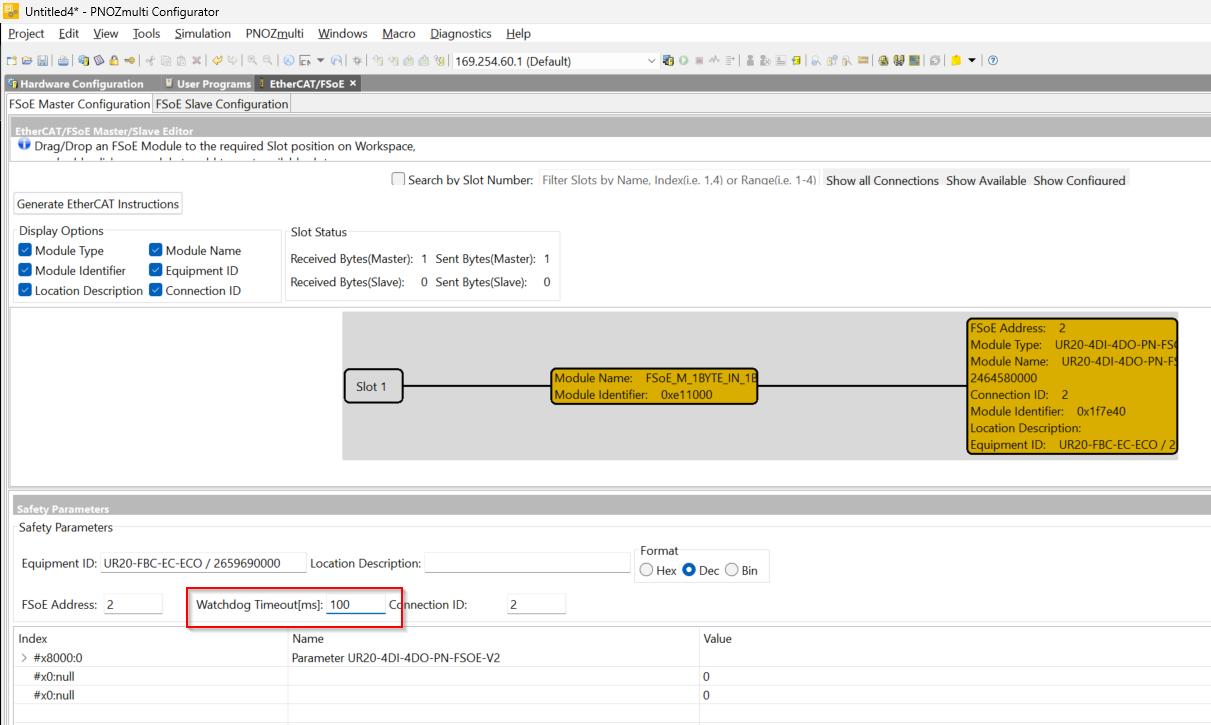Click the Watchdog Timeout input field
The height and width of the screenshot is (725, 1211).
click(357, 604)
